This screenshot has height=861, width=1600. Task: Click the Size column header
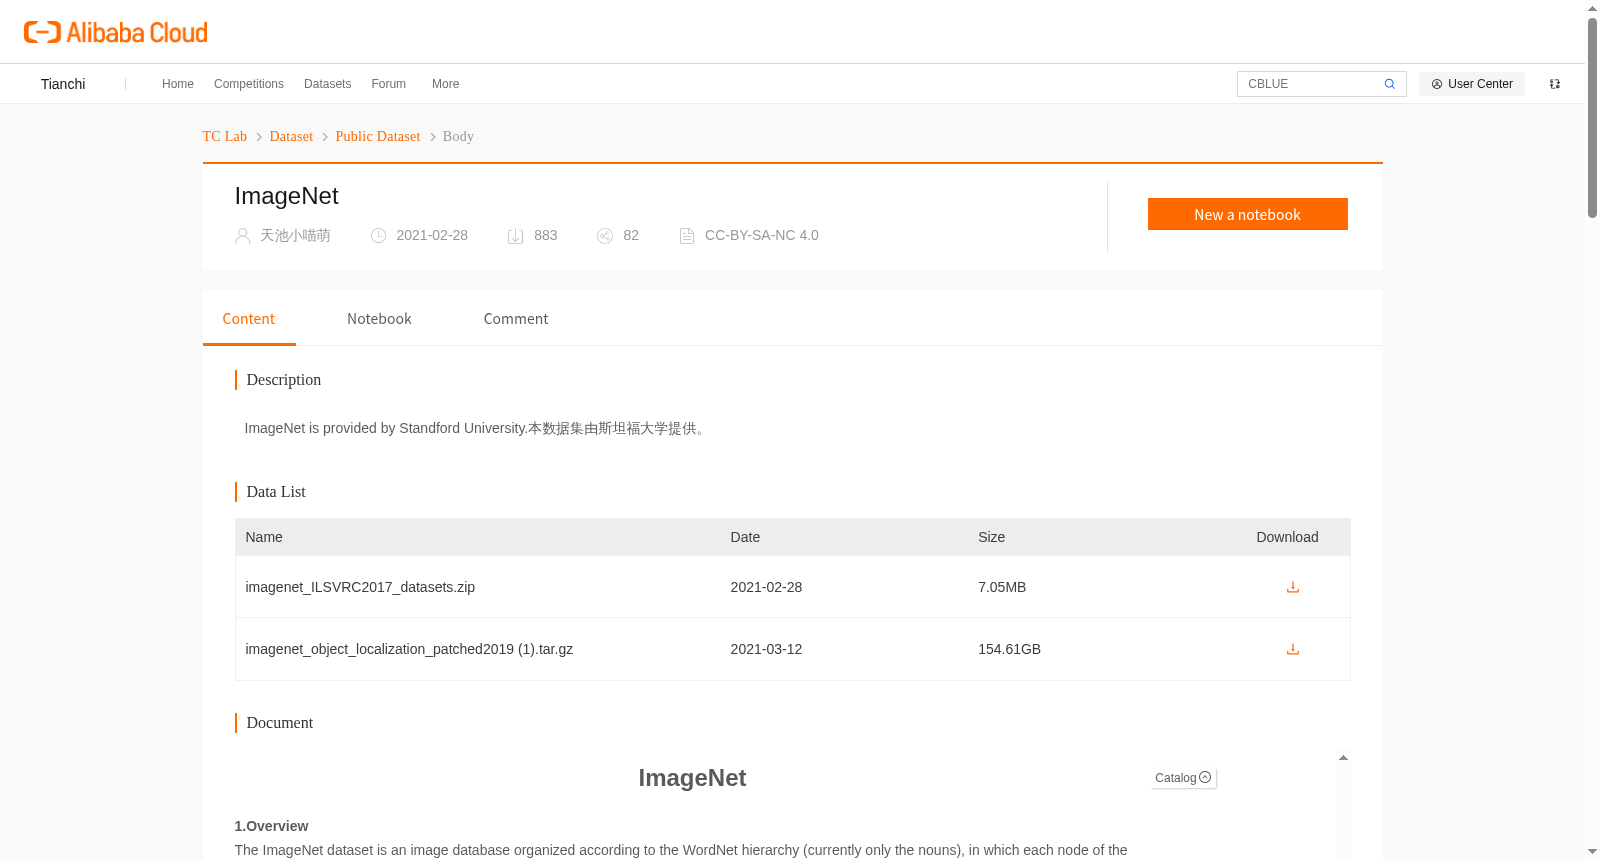click(991, 537)
